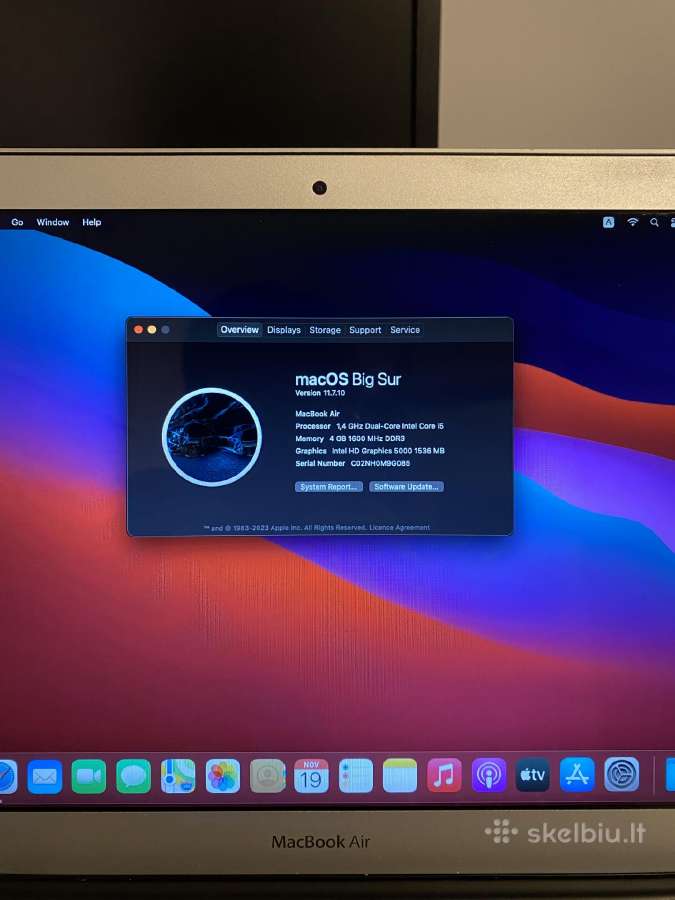Launch FaceTime in the Dock

click(x=89, y=776)
